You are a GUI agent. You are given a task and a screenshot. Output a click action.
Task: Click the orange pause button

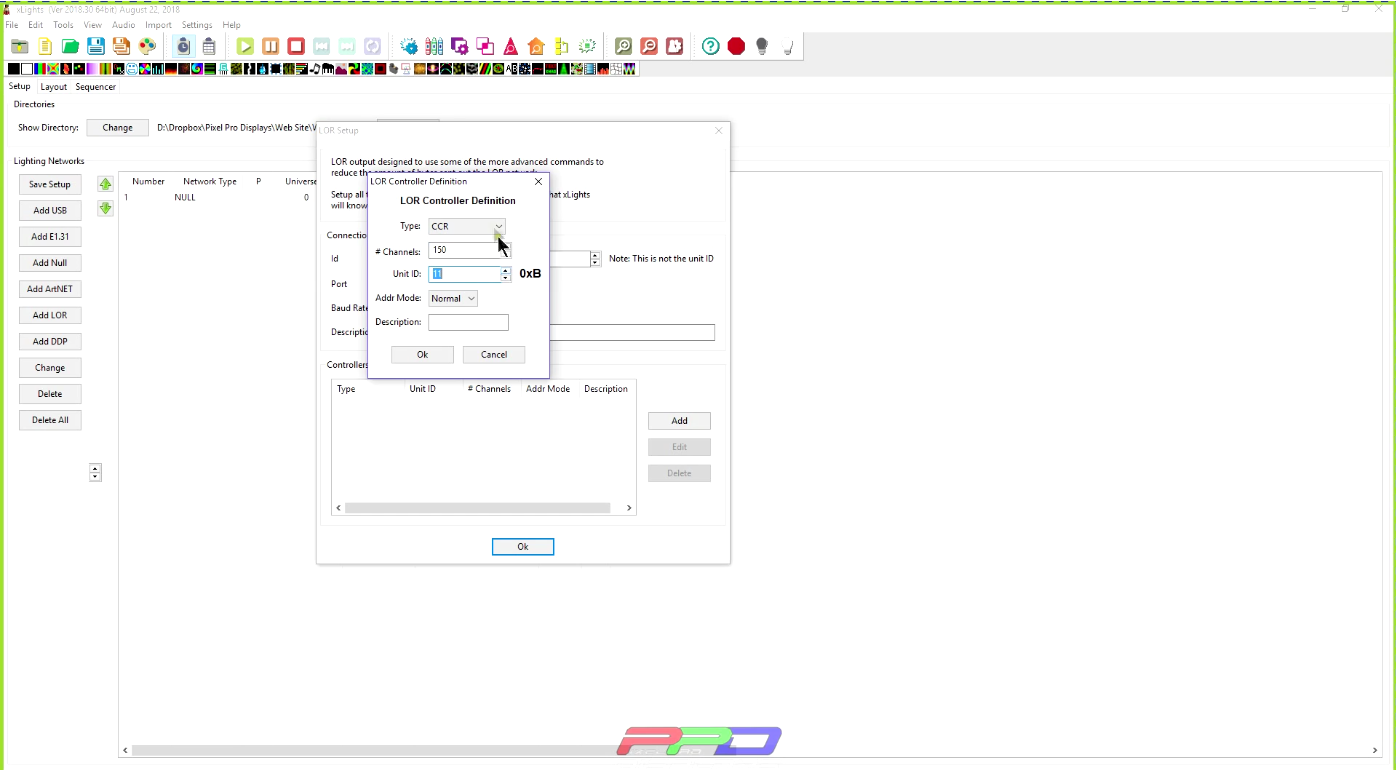(271, 46)
